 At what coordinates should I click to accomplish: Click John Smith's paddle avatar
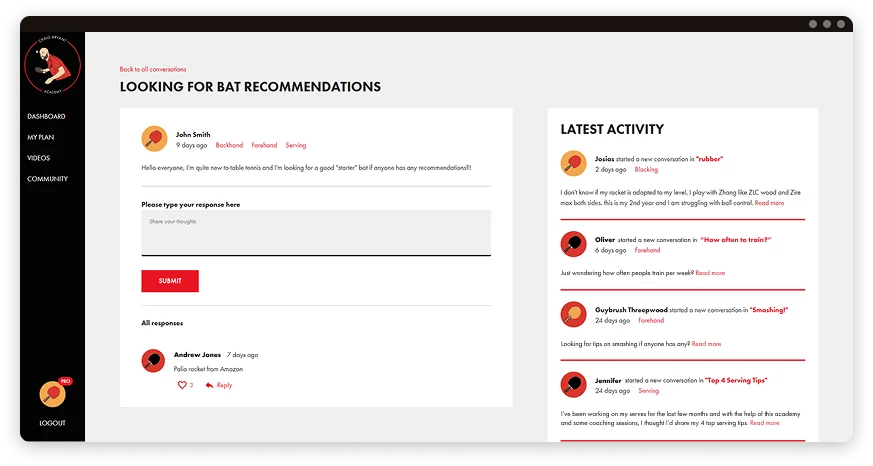(x=154, y=139)
